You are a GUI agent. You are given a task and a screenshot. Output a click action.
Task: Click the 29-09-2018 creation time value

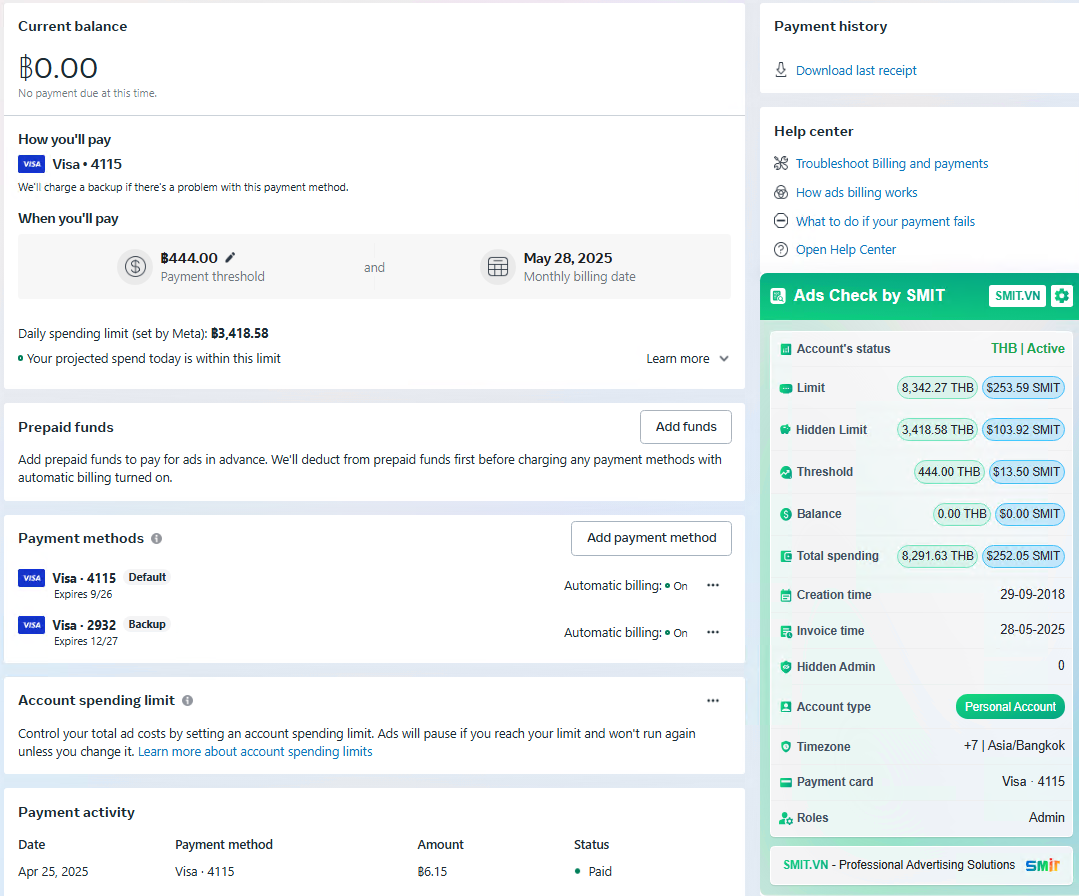coord(1032,594)
